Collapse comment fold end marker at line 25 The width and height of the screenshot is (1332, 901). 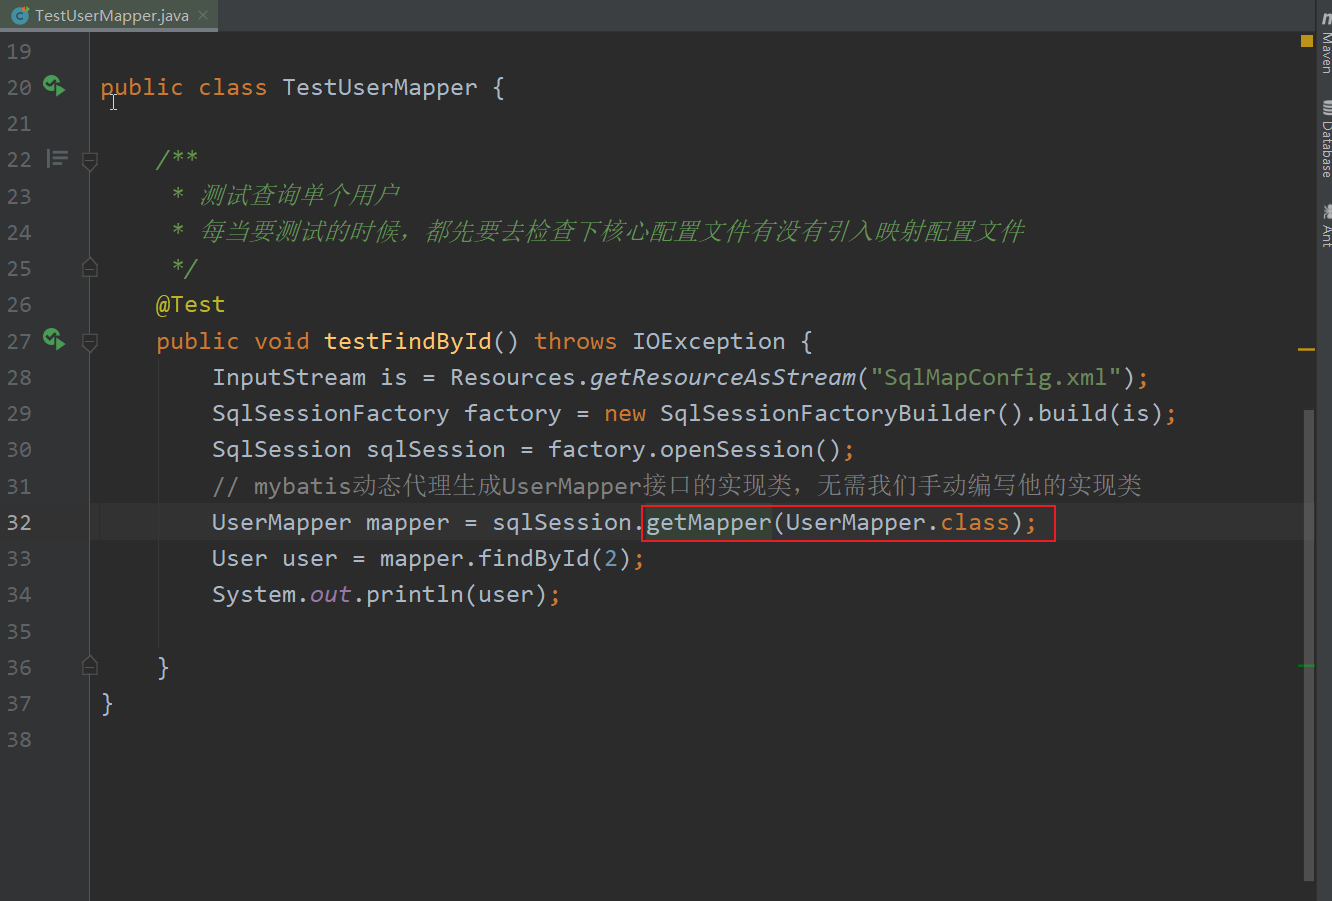point(89,267)
